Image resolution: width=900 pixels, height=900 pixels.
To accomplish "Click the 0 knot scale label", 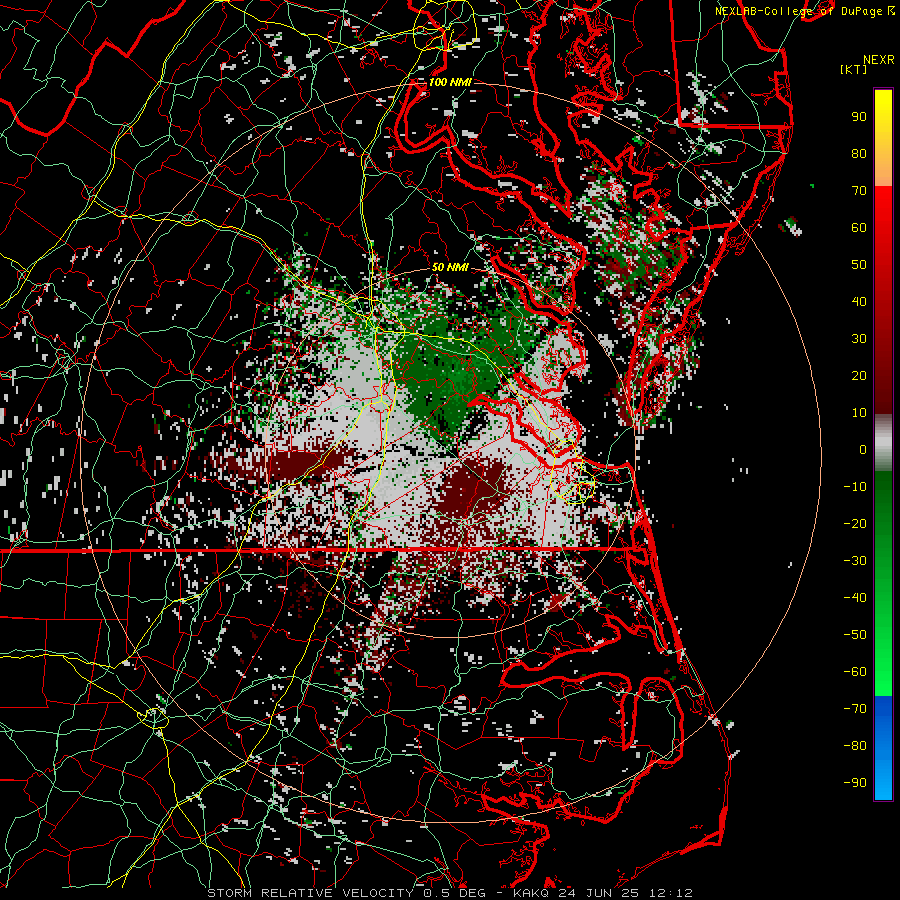I will (x=863, y=450).
